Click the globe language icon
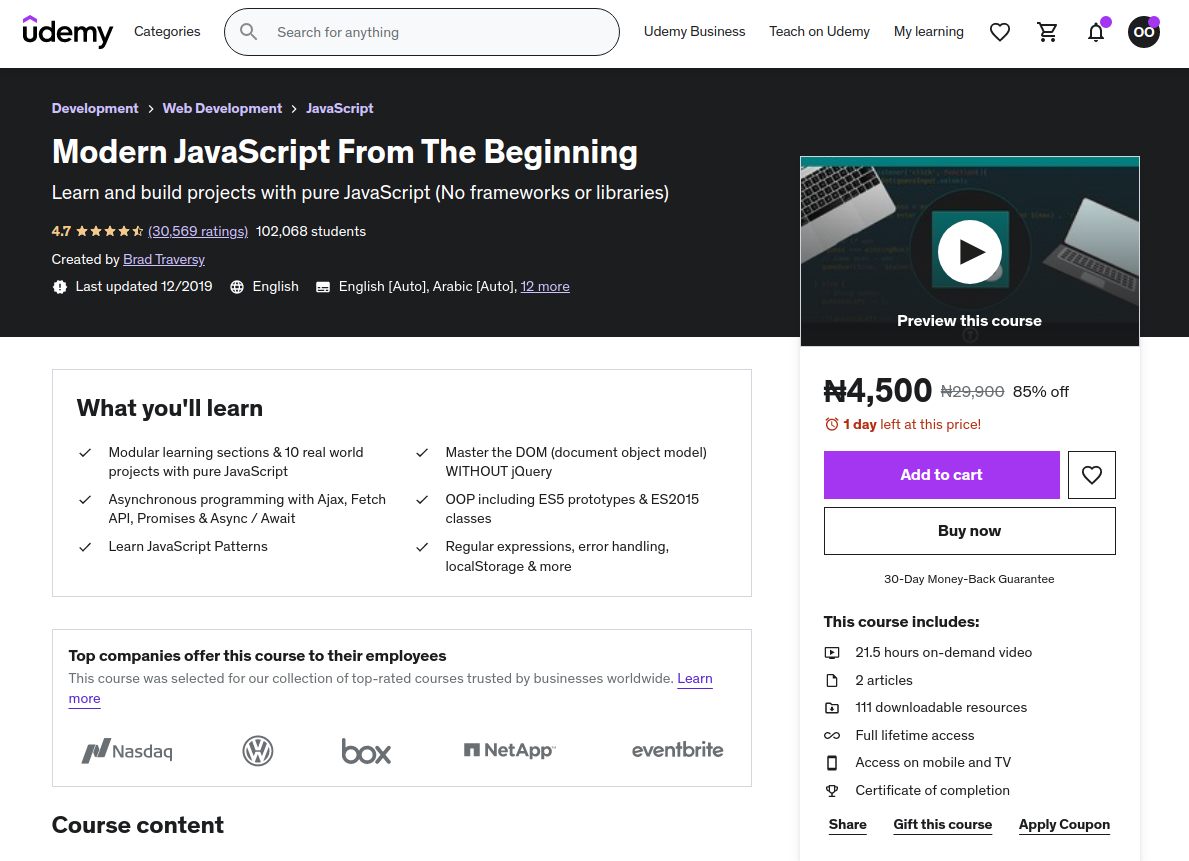 pos(237,287)
